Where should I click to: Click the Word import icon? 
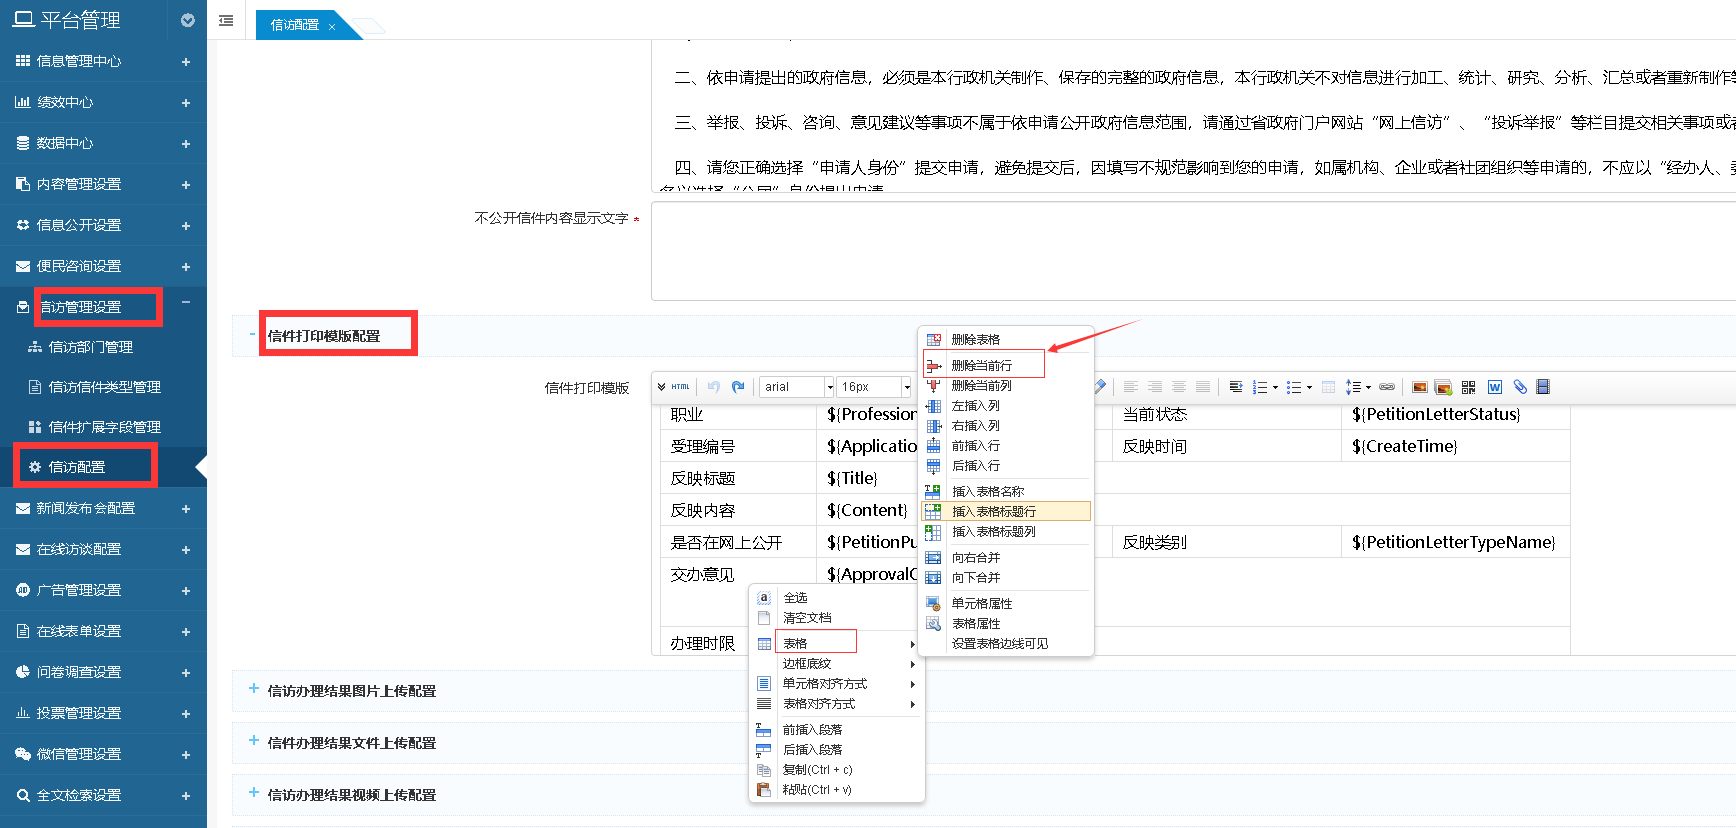(1495, 387)
